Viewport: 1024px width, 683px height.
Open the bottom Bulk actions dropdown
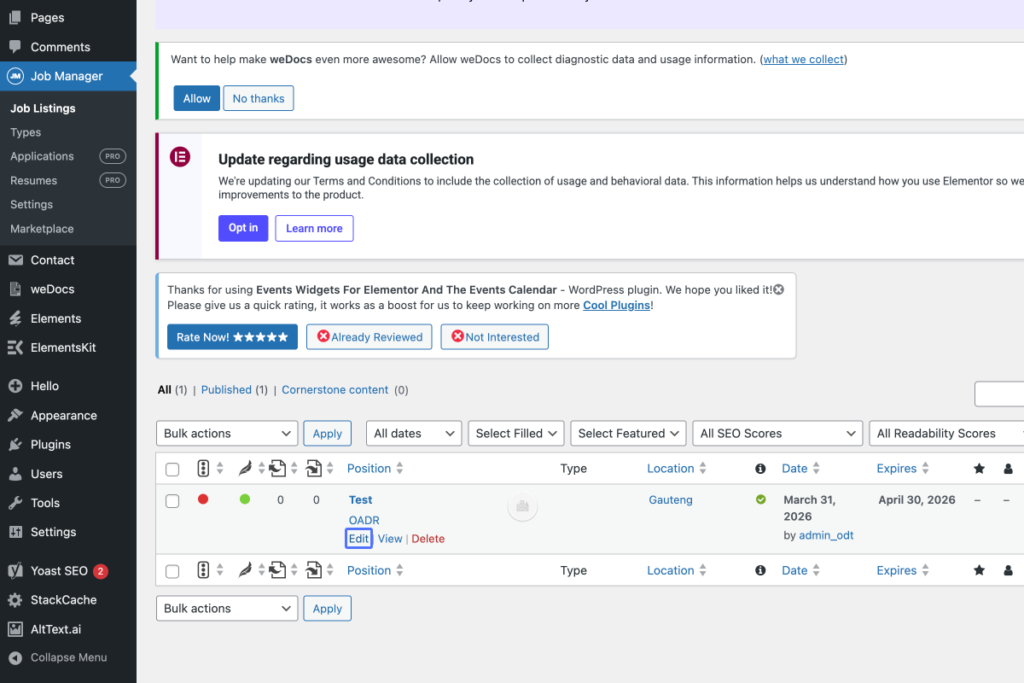pos(227,609)
